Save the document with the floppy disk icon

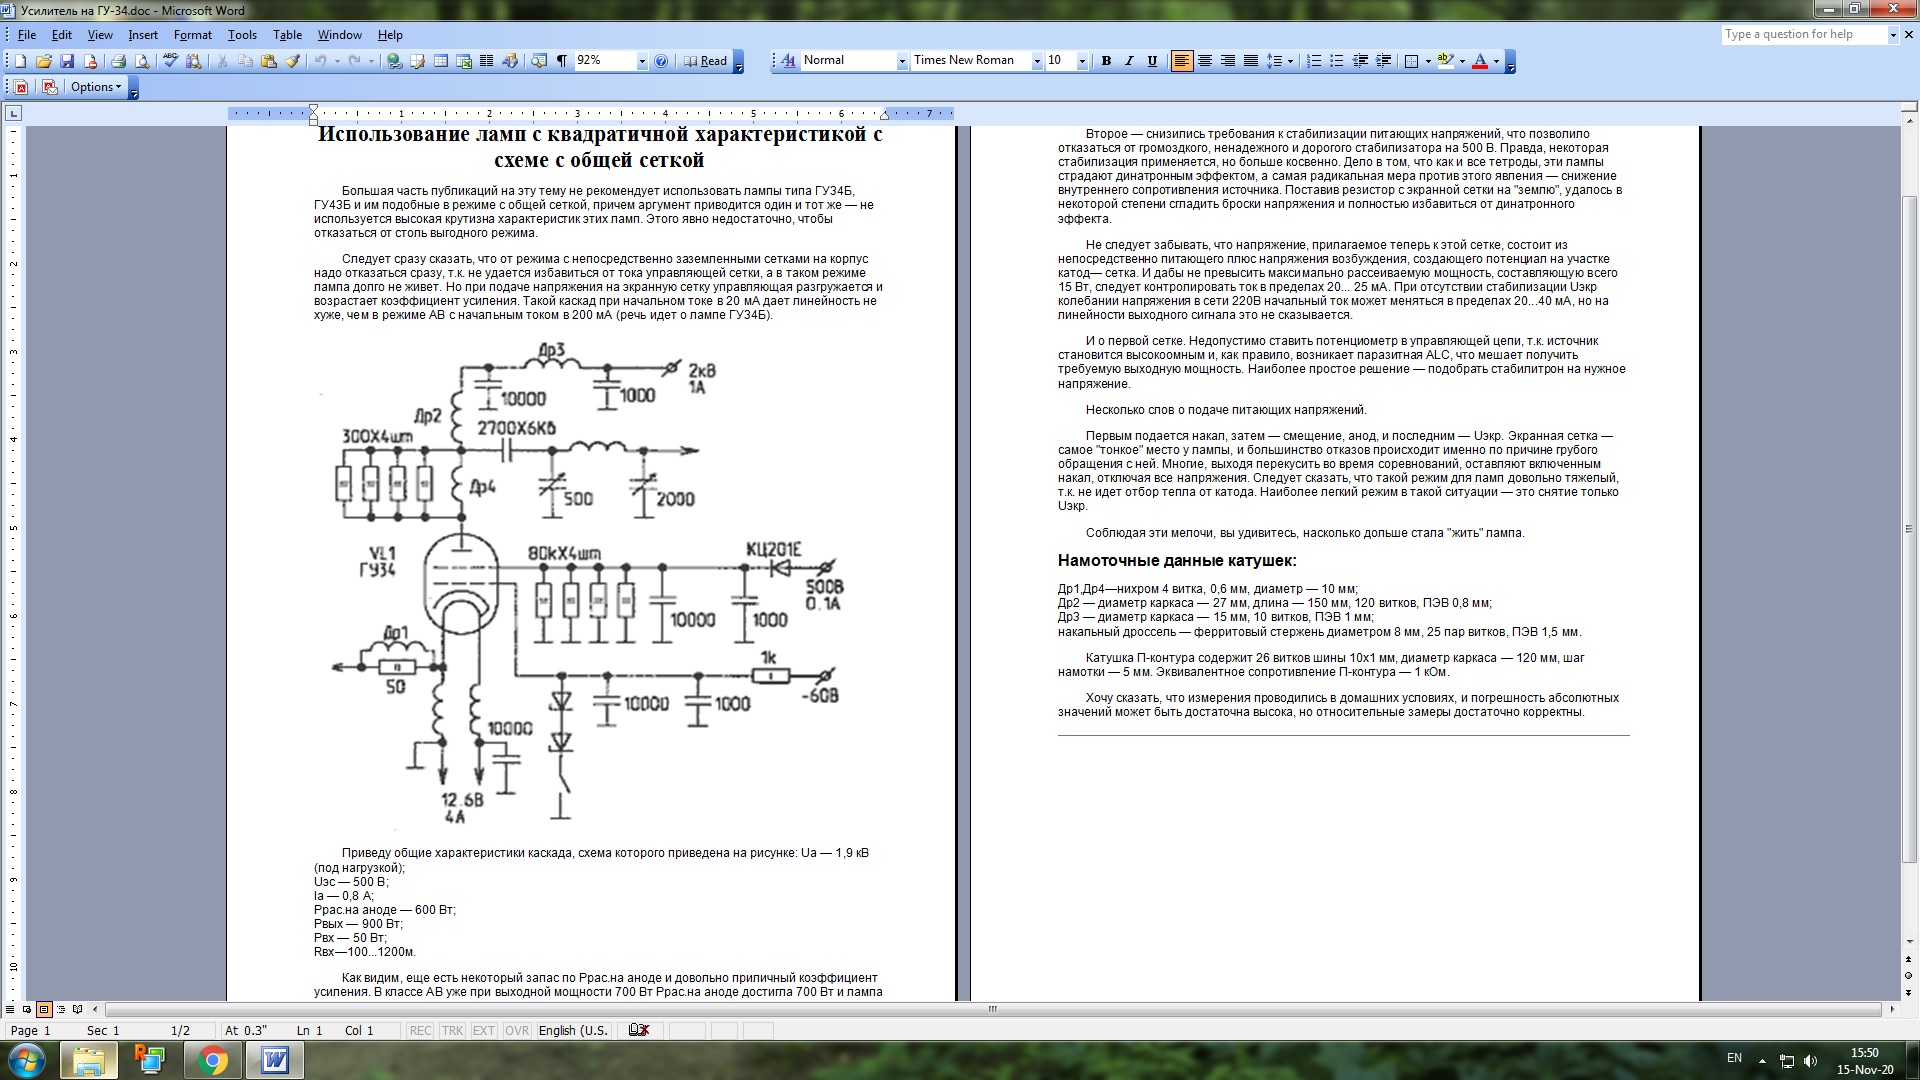67,61
